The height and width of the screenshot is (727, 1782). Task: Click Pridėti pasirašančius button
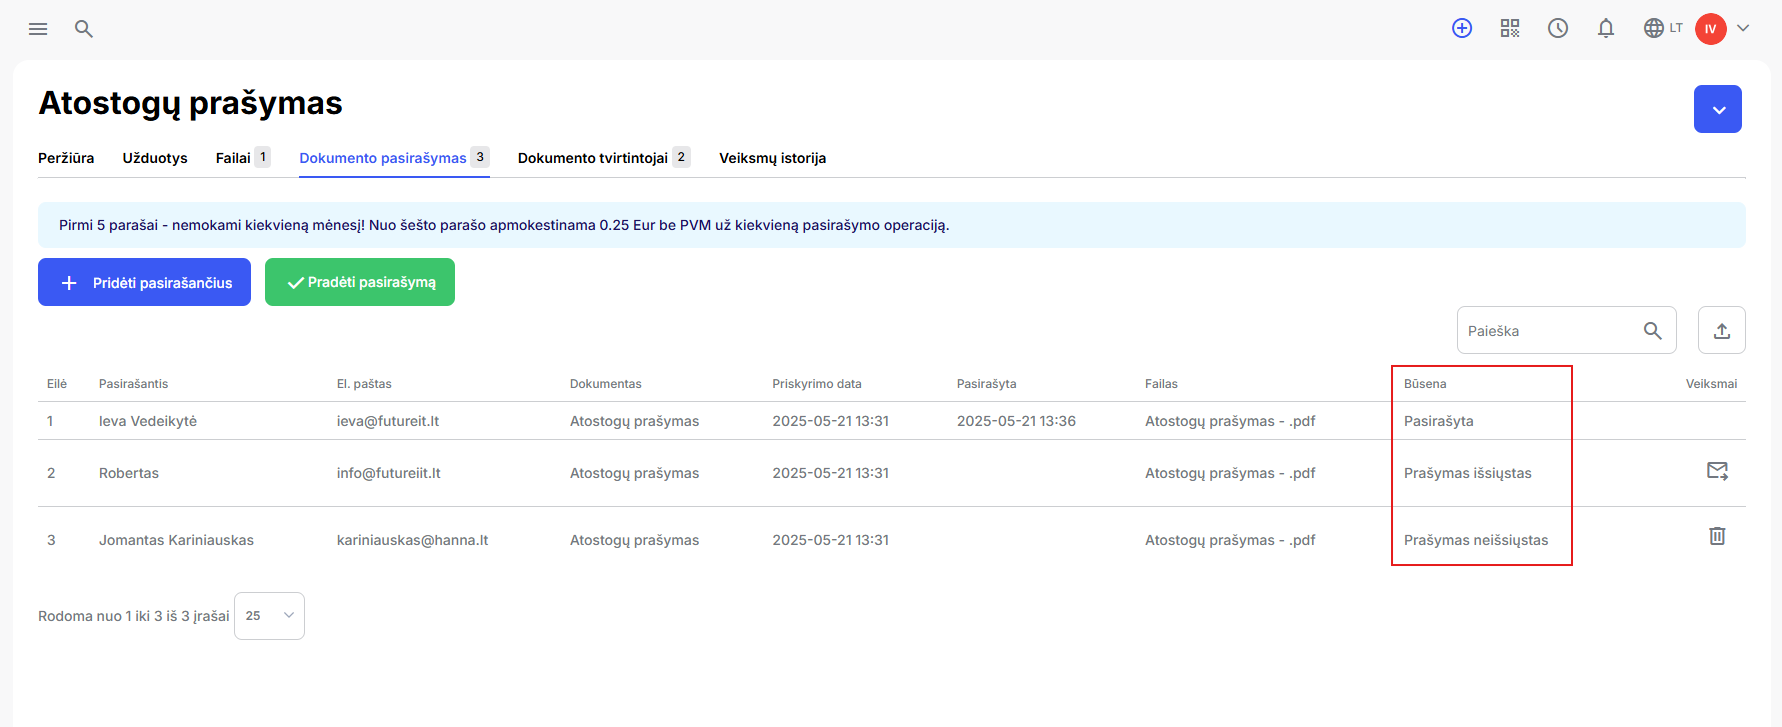coord(144,282)
